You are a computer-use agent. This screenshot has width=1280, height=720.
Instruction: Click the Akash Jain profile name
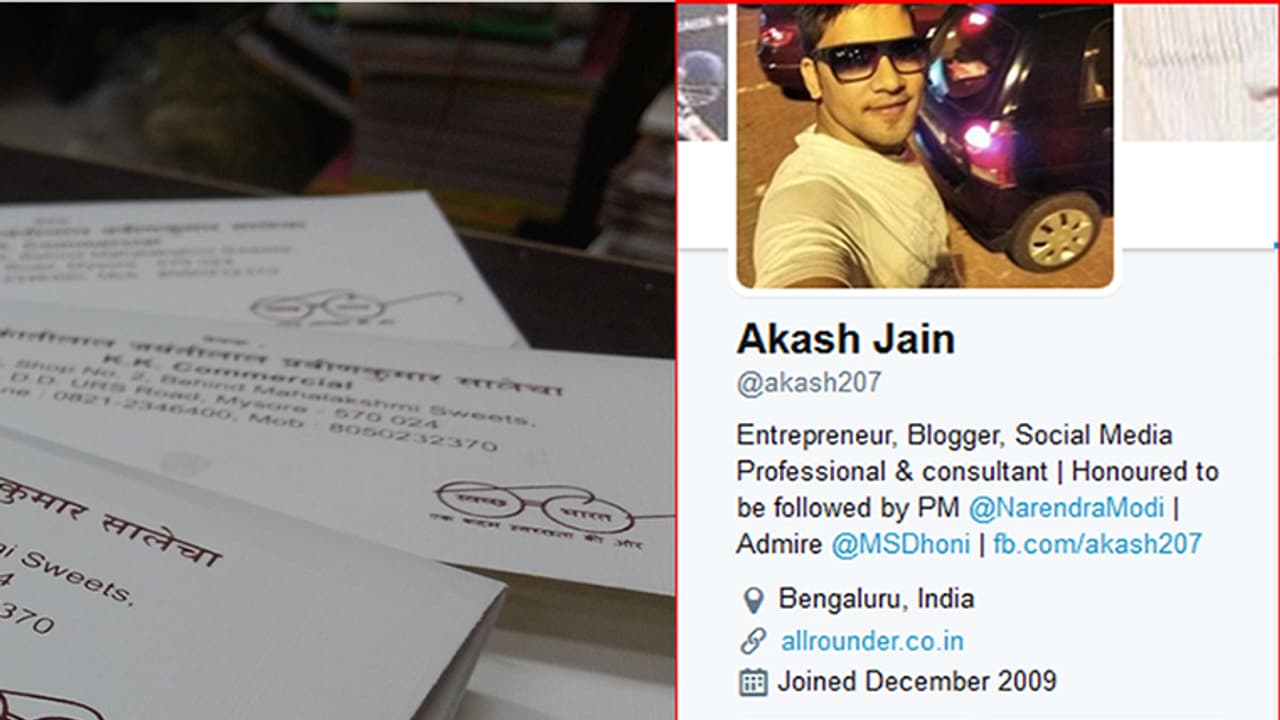click(845, 339)
